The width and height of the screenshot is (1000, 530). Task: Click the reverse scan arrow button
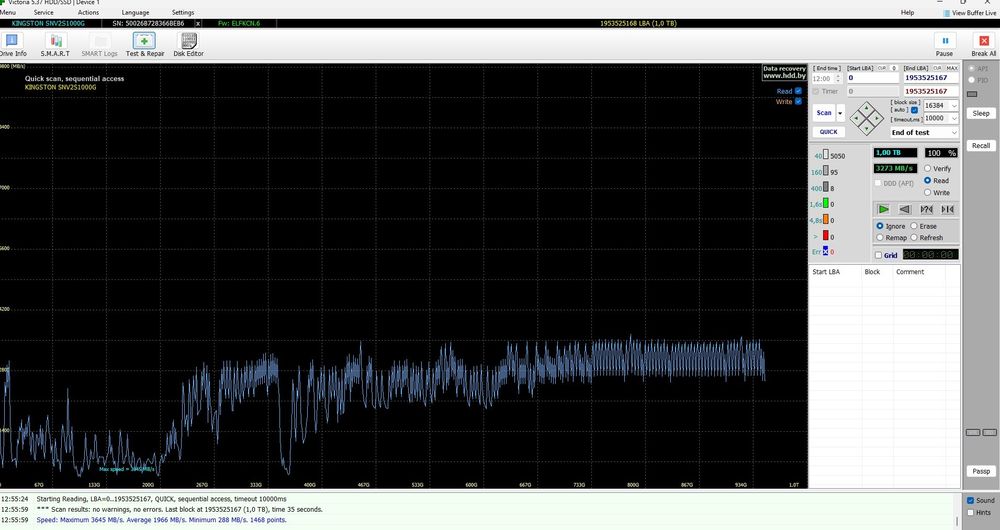coord(905,209)
